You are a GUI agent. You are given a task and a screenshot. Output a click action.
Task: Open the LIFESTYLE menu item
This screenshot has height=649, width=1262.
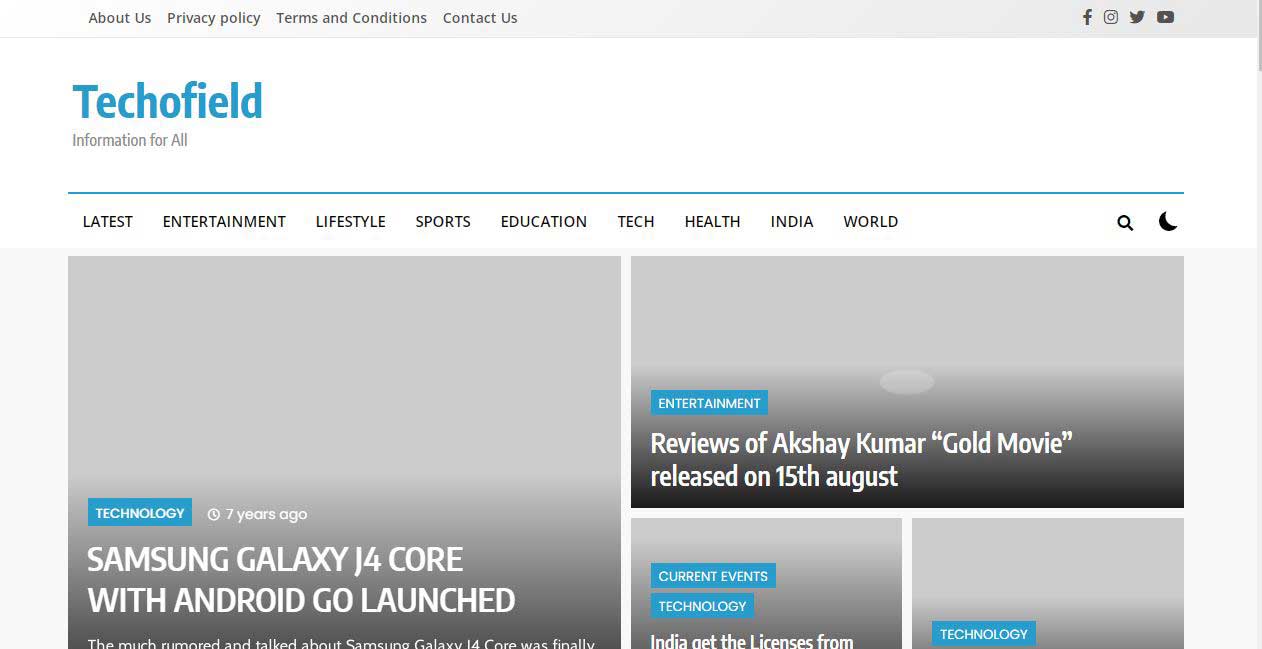tap(351, 221)
